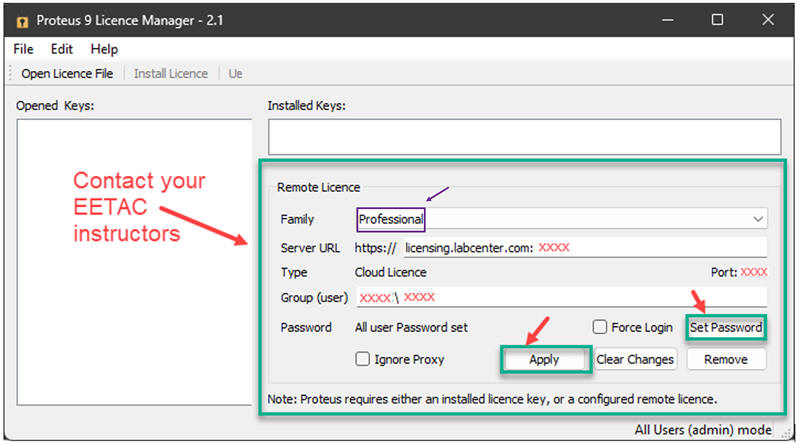Viewport: 801px width, 445px height.
Task: Click the Apply button
Action: pyautogui.click(x=544, y=359)
